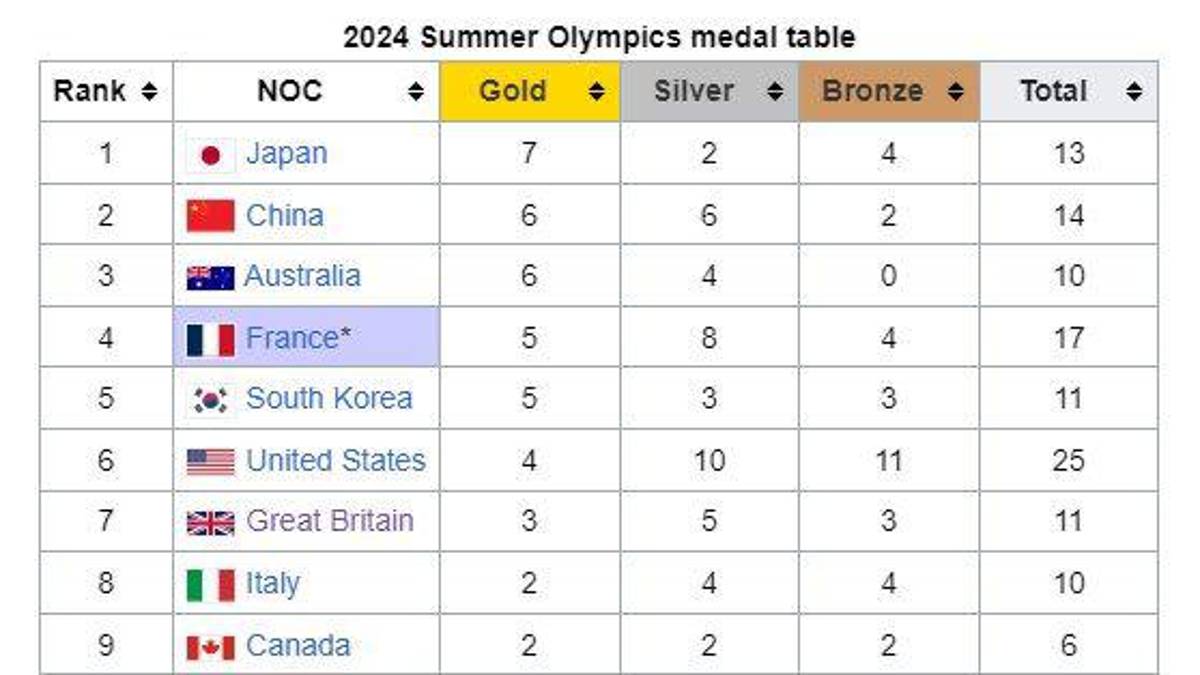Select the Gold column header
Viewport: 1200px width, 675px height.
(x=512, y=90)
